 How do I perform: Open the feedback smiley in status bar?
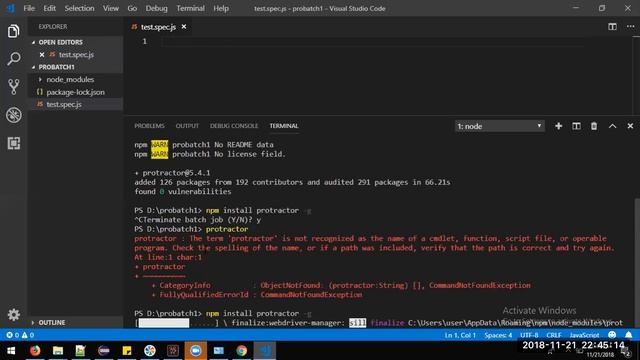coord(612,335)
